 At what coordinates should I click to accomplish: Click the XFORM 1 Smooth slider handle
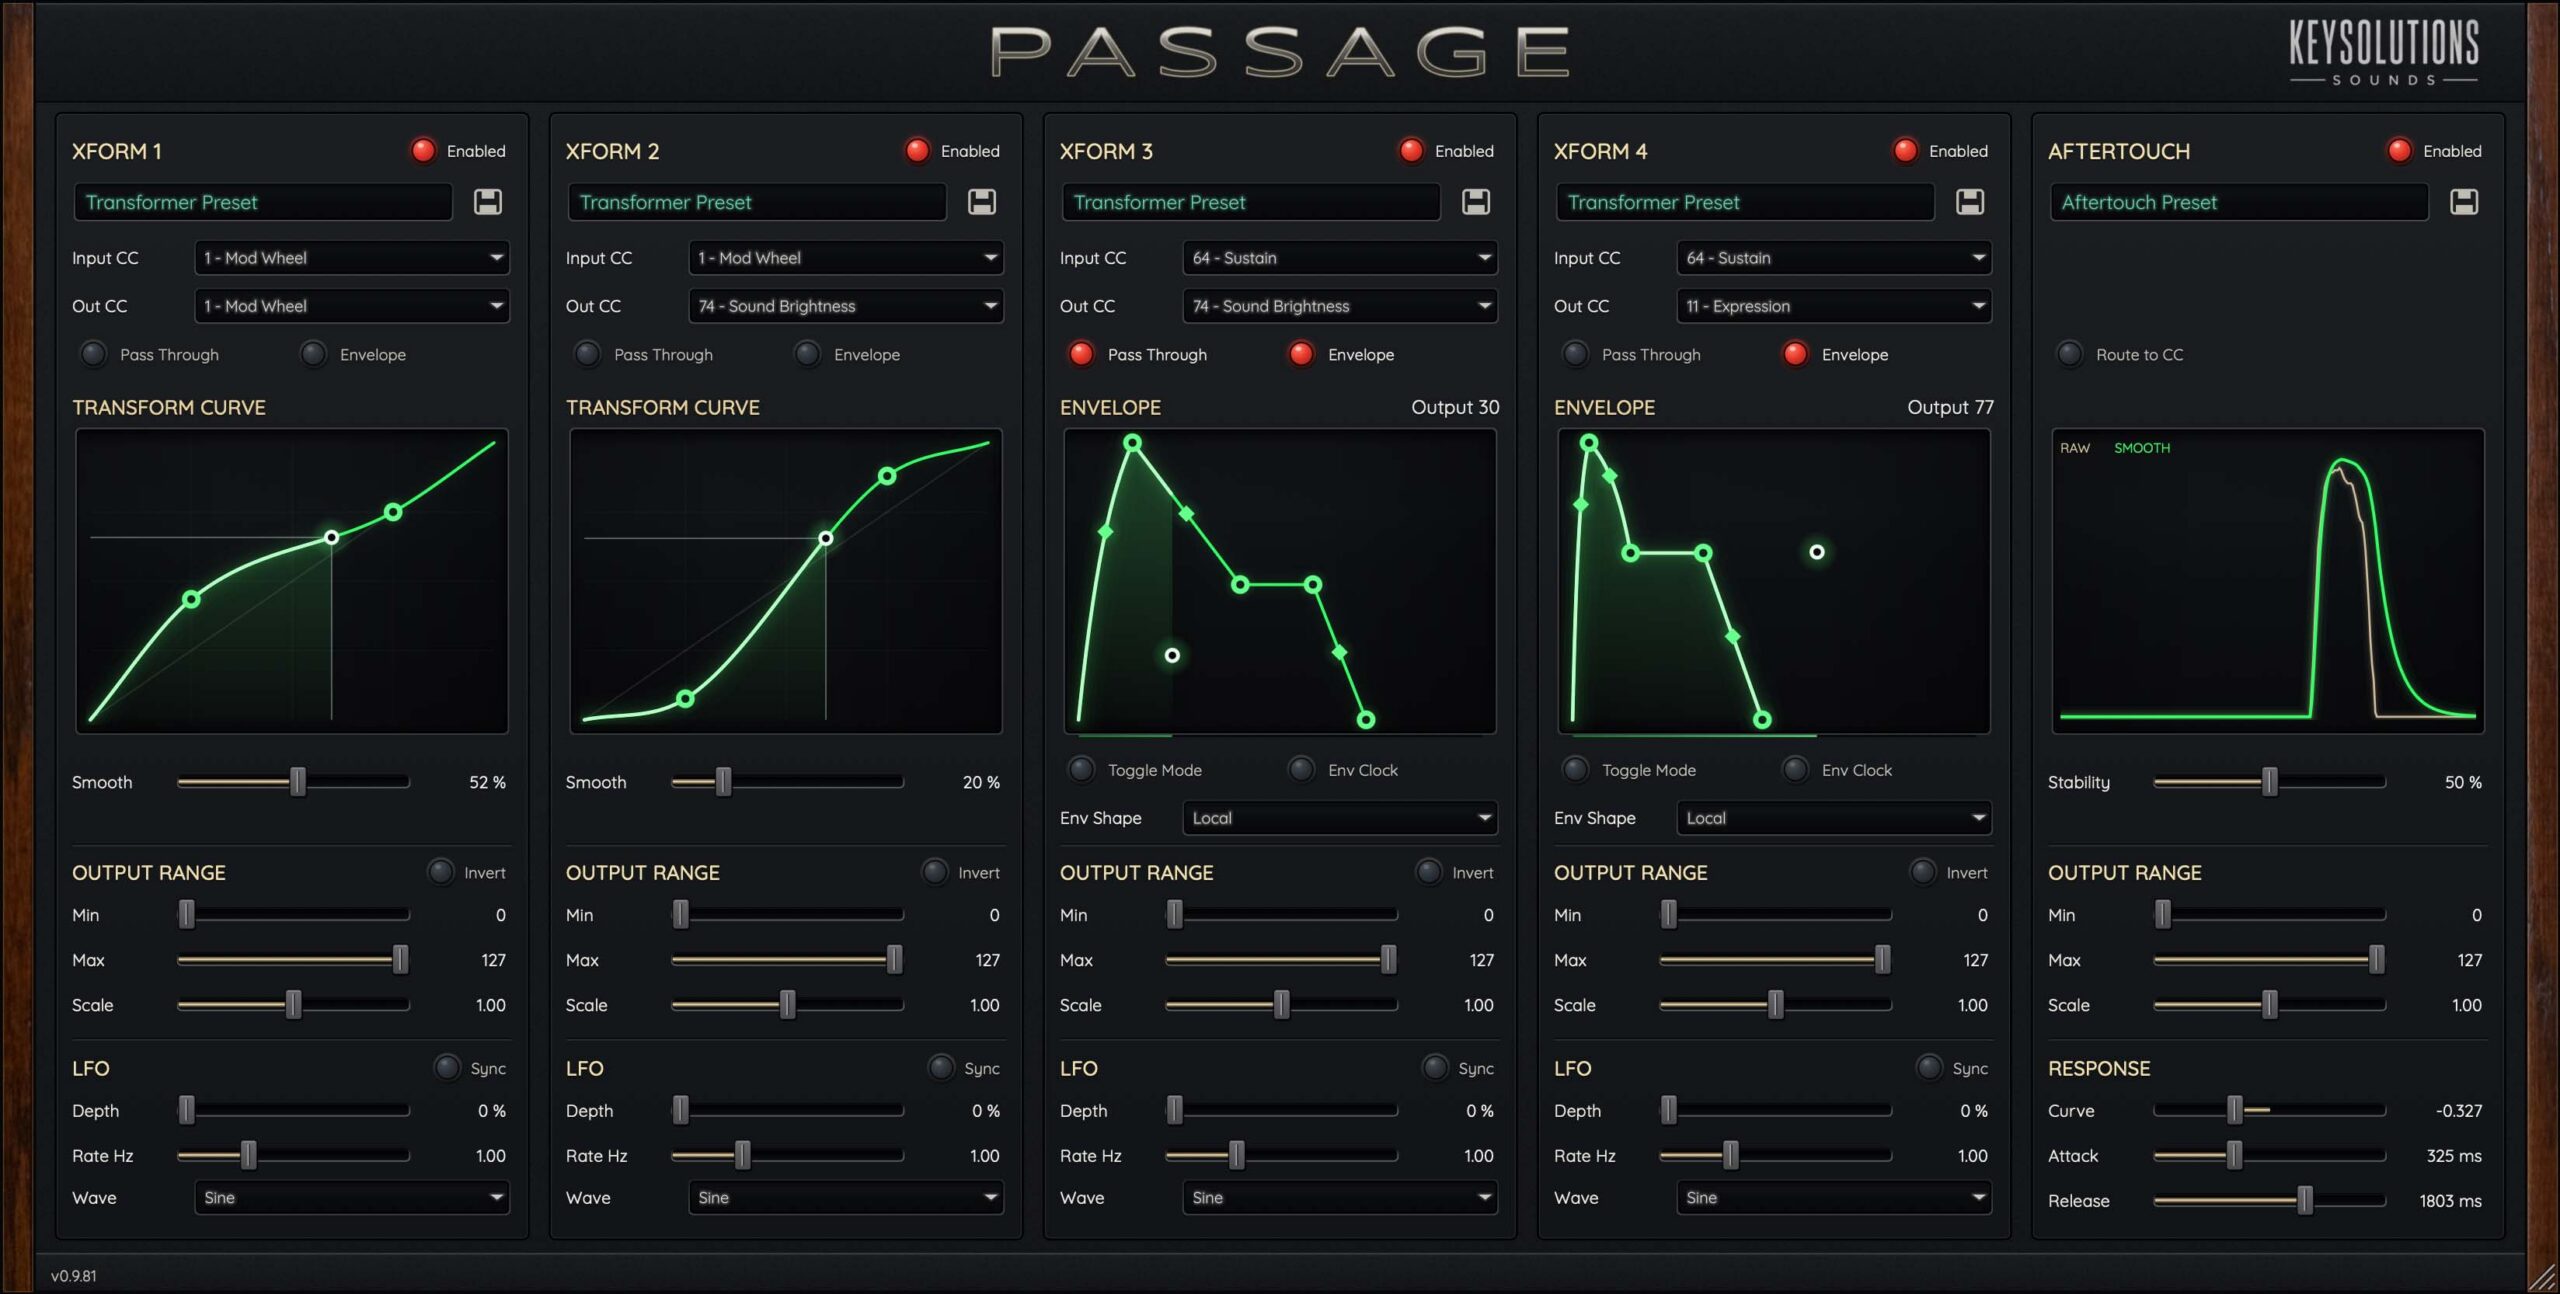(298, 782)
